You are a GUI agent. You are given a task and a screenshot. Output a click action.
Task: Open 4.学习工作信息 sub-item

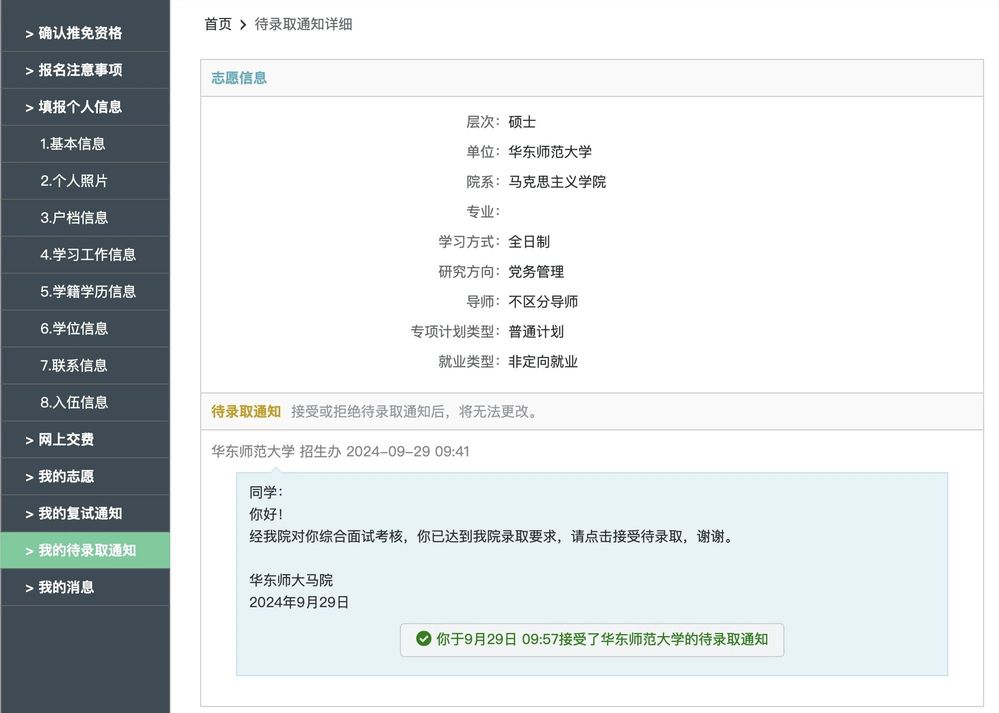[x=88, y=255]
